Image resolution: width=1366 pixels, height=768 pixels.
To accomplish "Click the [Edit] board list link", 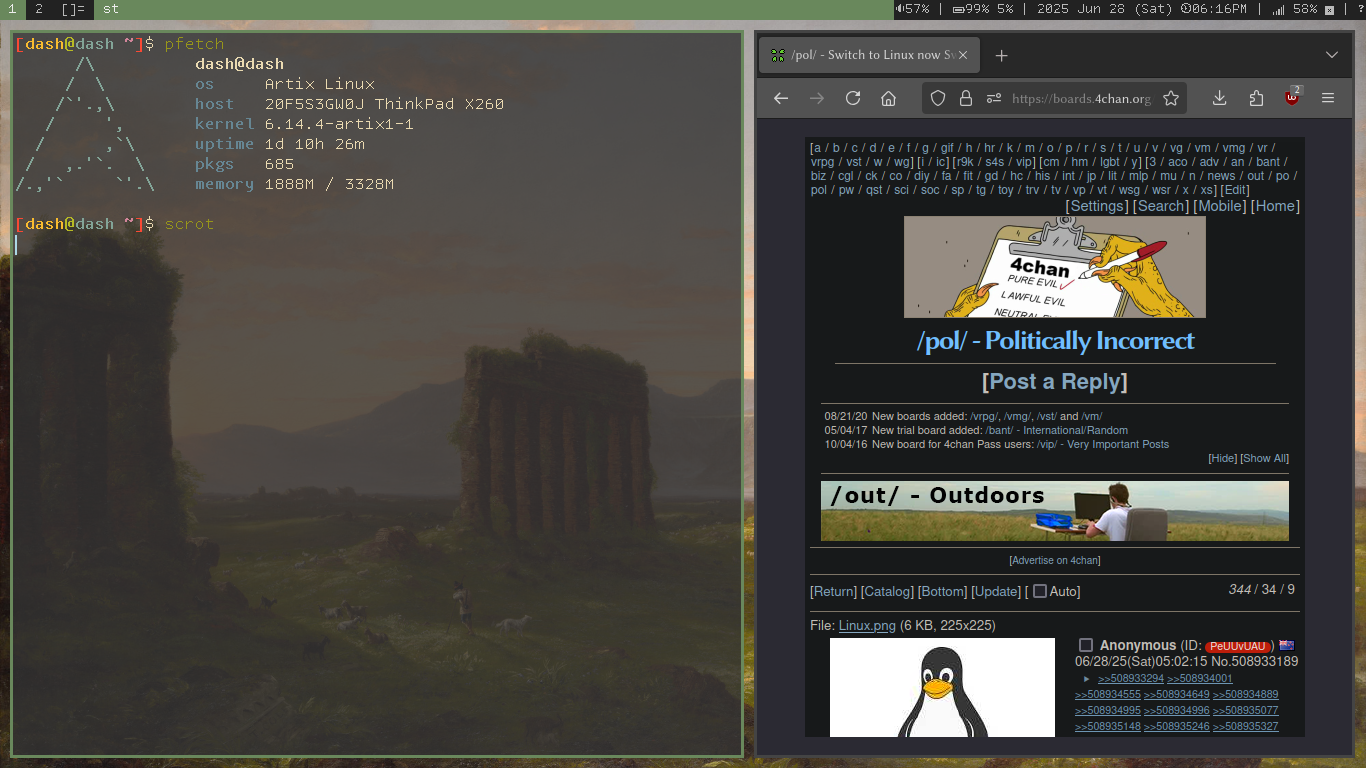I will pos(1235,190).
